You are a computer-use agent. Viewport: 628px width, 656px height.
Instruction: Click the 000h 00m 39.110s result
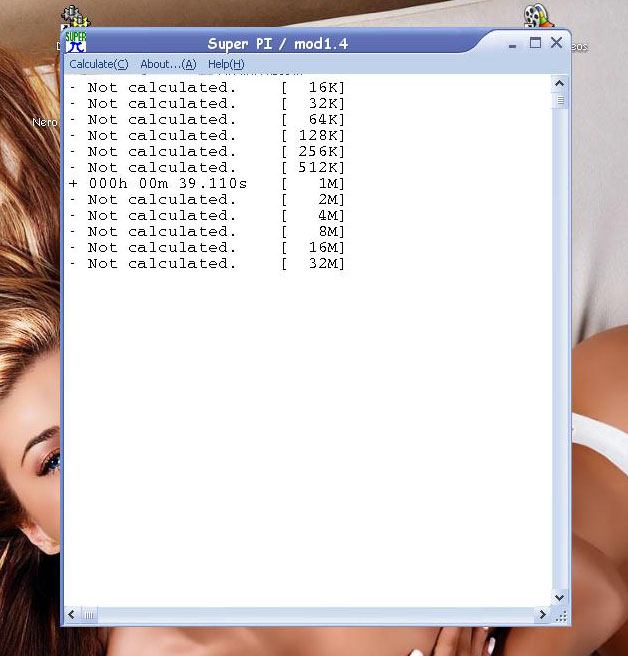(x=168, y=184)
